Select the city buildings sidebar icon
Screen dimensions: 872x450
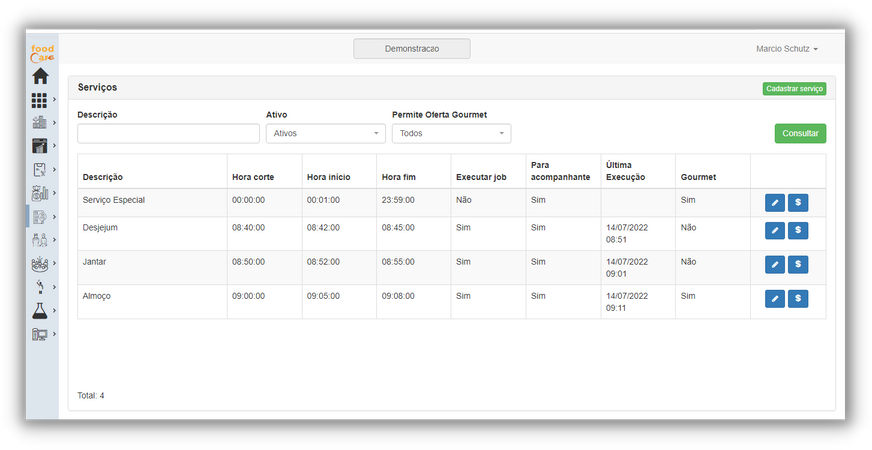coord(39,122)
